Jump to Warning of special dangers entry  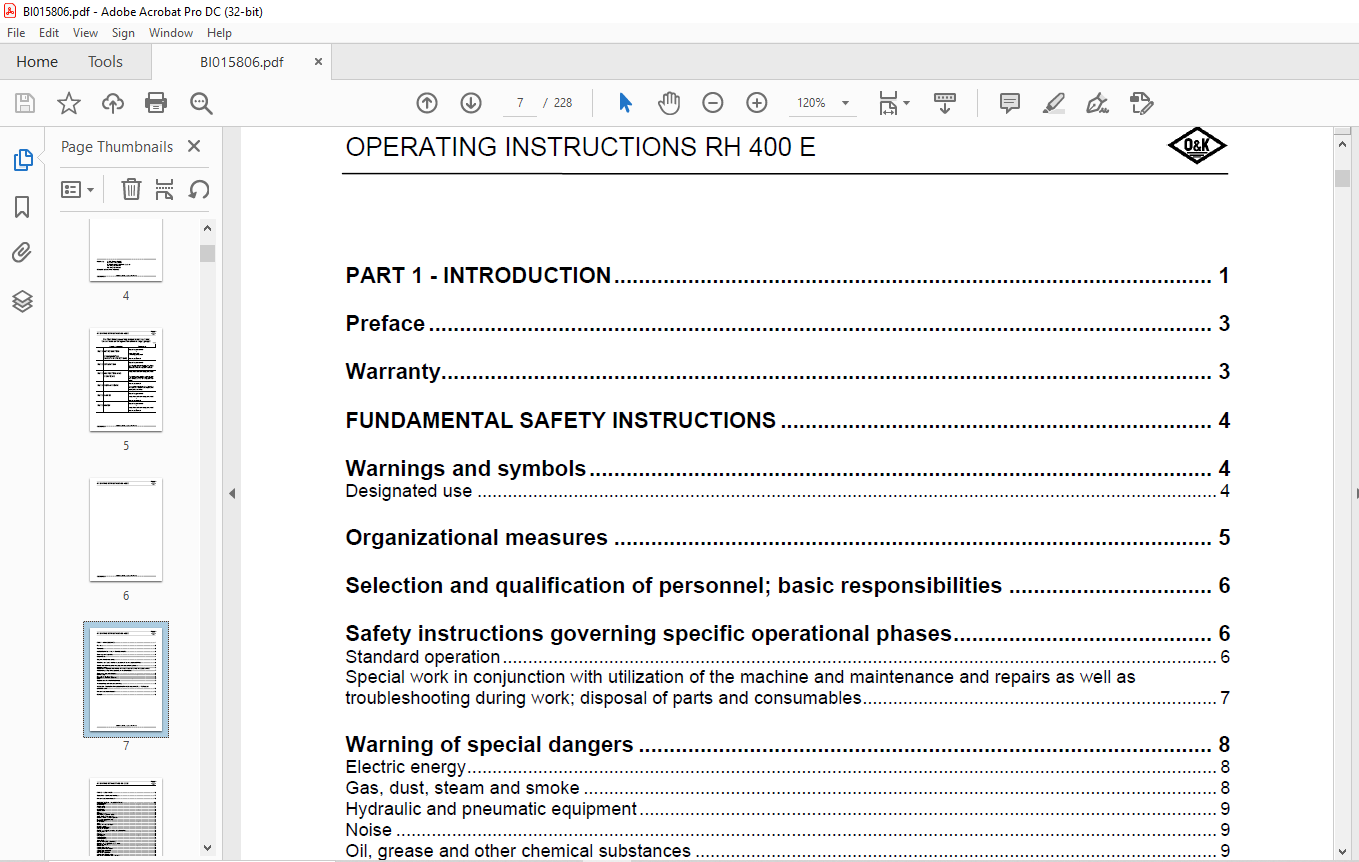point(787,745)
